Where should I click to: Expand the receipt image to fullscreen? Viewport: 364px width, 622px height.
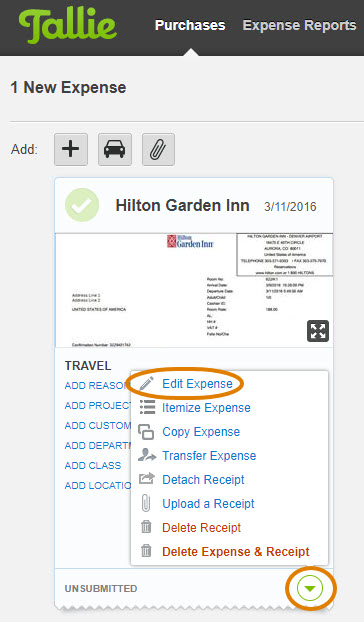(x=318, y=331)
